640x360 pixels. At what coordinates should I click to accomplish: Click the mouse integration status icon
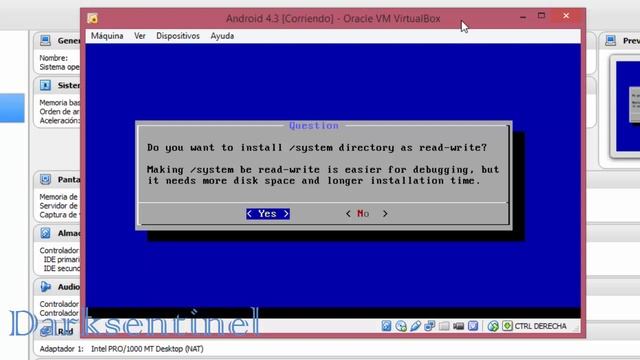(x=493, y=326)
